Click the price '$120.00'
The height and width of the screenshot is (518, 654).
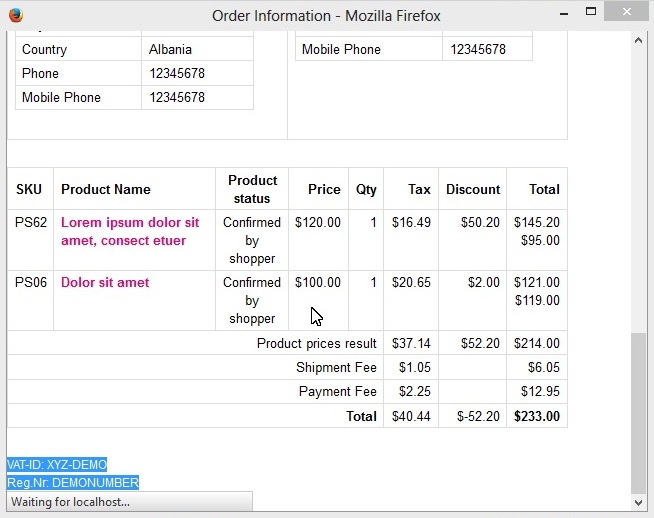[x=318, y=222]
